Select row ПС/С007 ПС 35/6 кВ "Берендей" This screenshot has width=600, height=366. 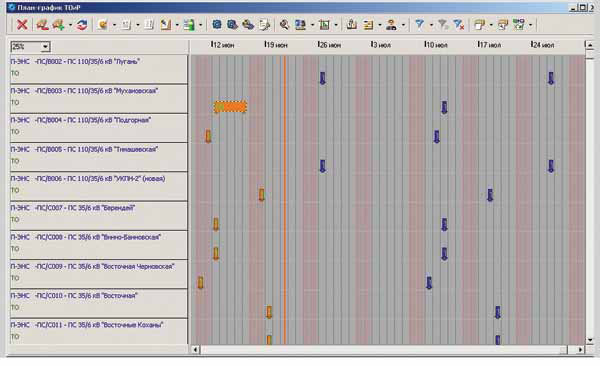click(99, 216)
